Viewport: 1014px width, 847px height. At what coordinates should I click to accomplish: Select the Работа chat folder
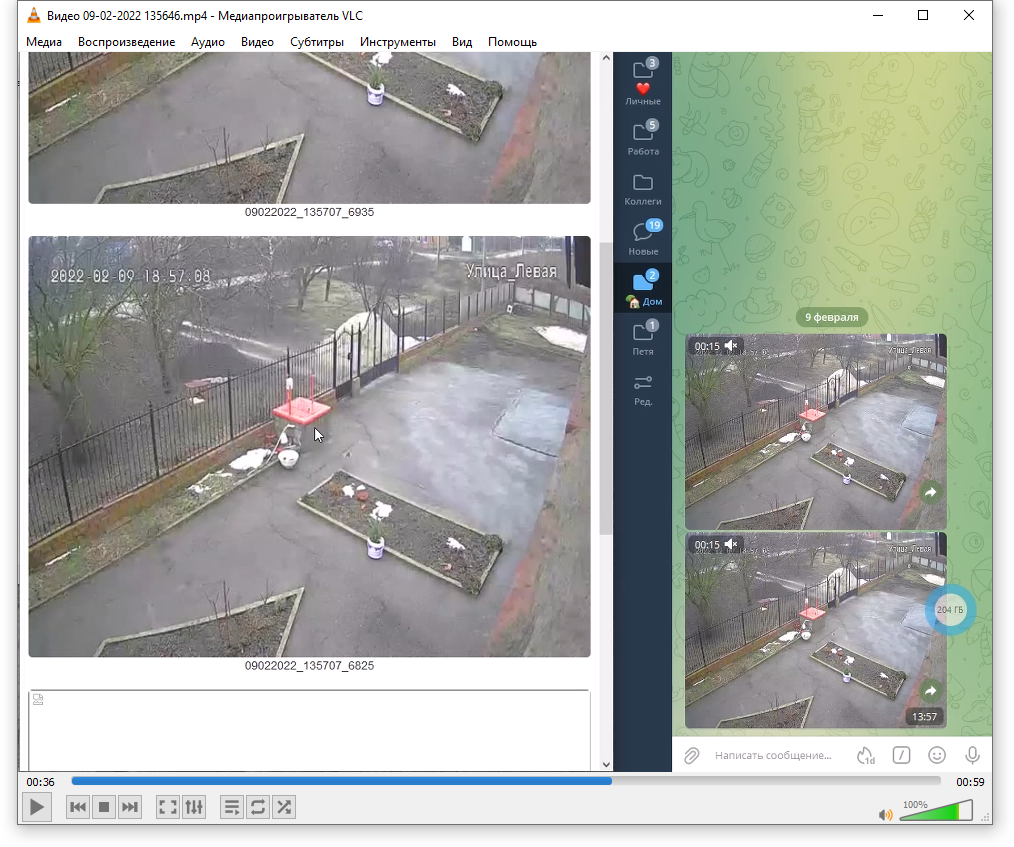tap(643, 137)
